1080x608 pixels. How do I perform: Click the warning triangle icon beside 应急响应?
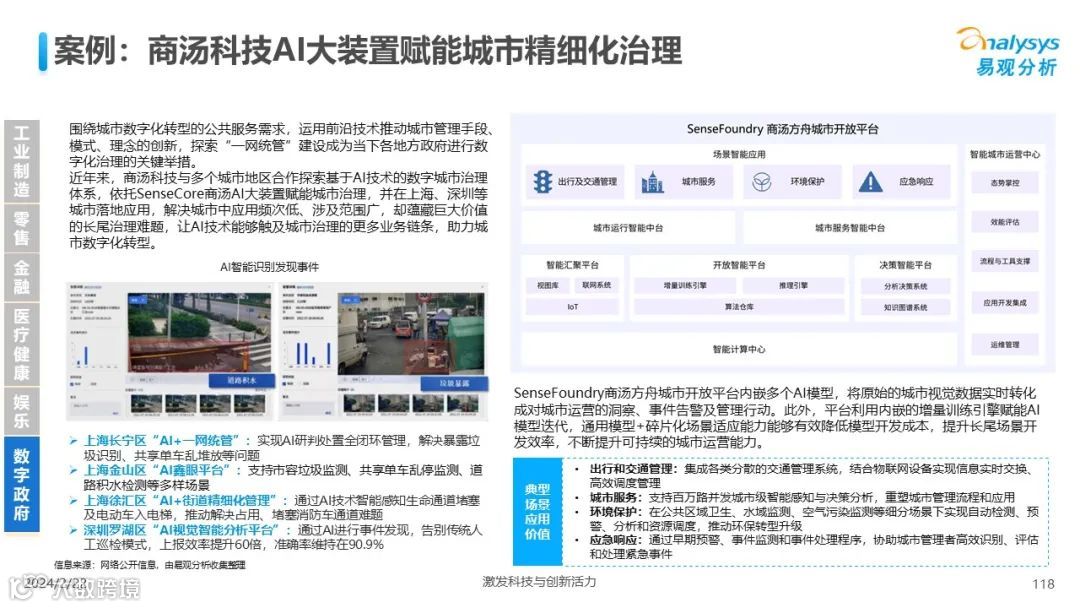click(871, 182)
